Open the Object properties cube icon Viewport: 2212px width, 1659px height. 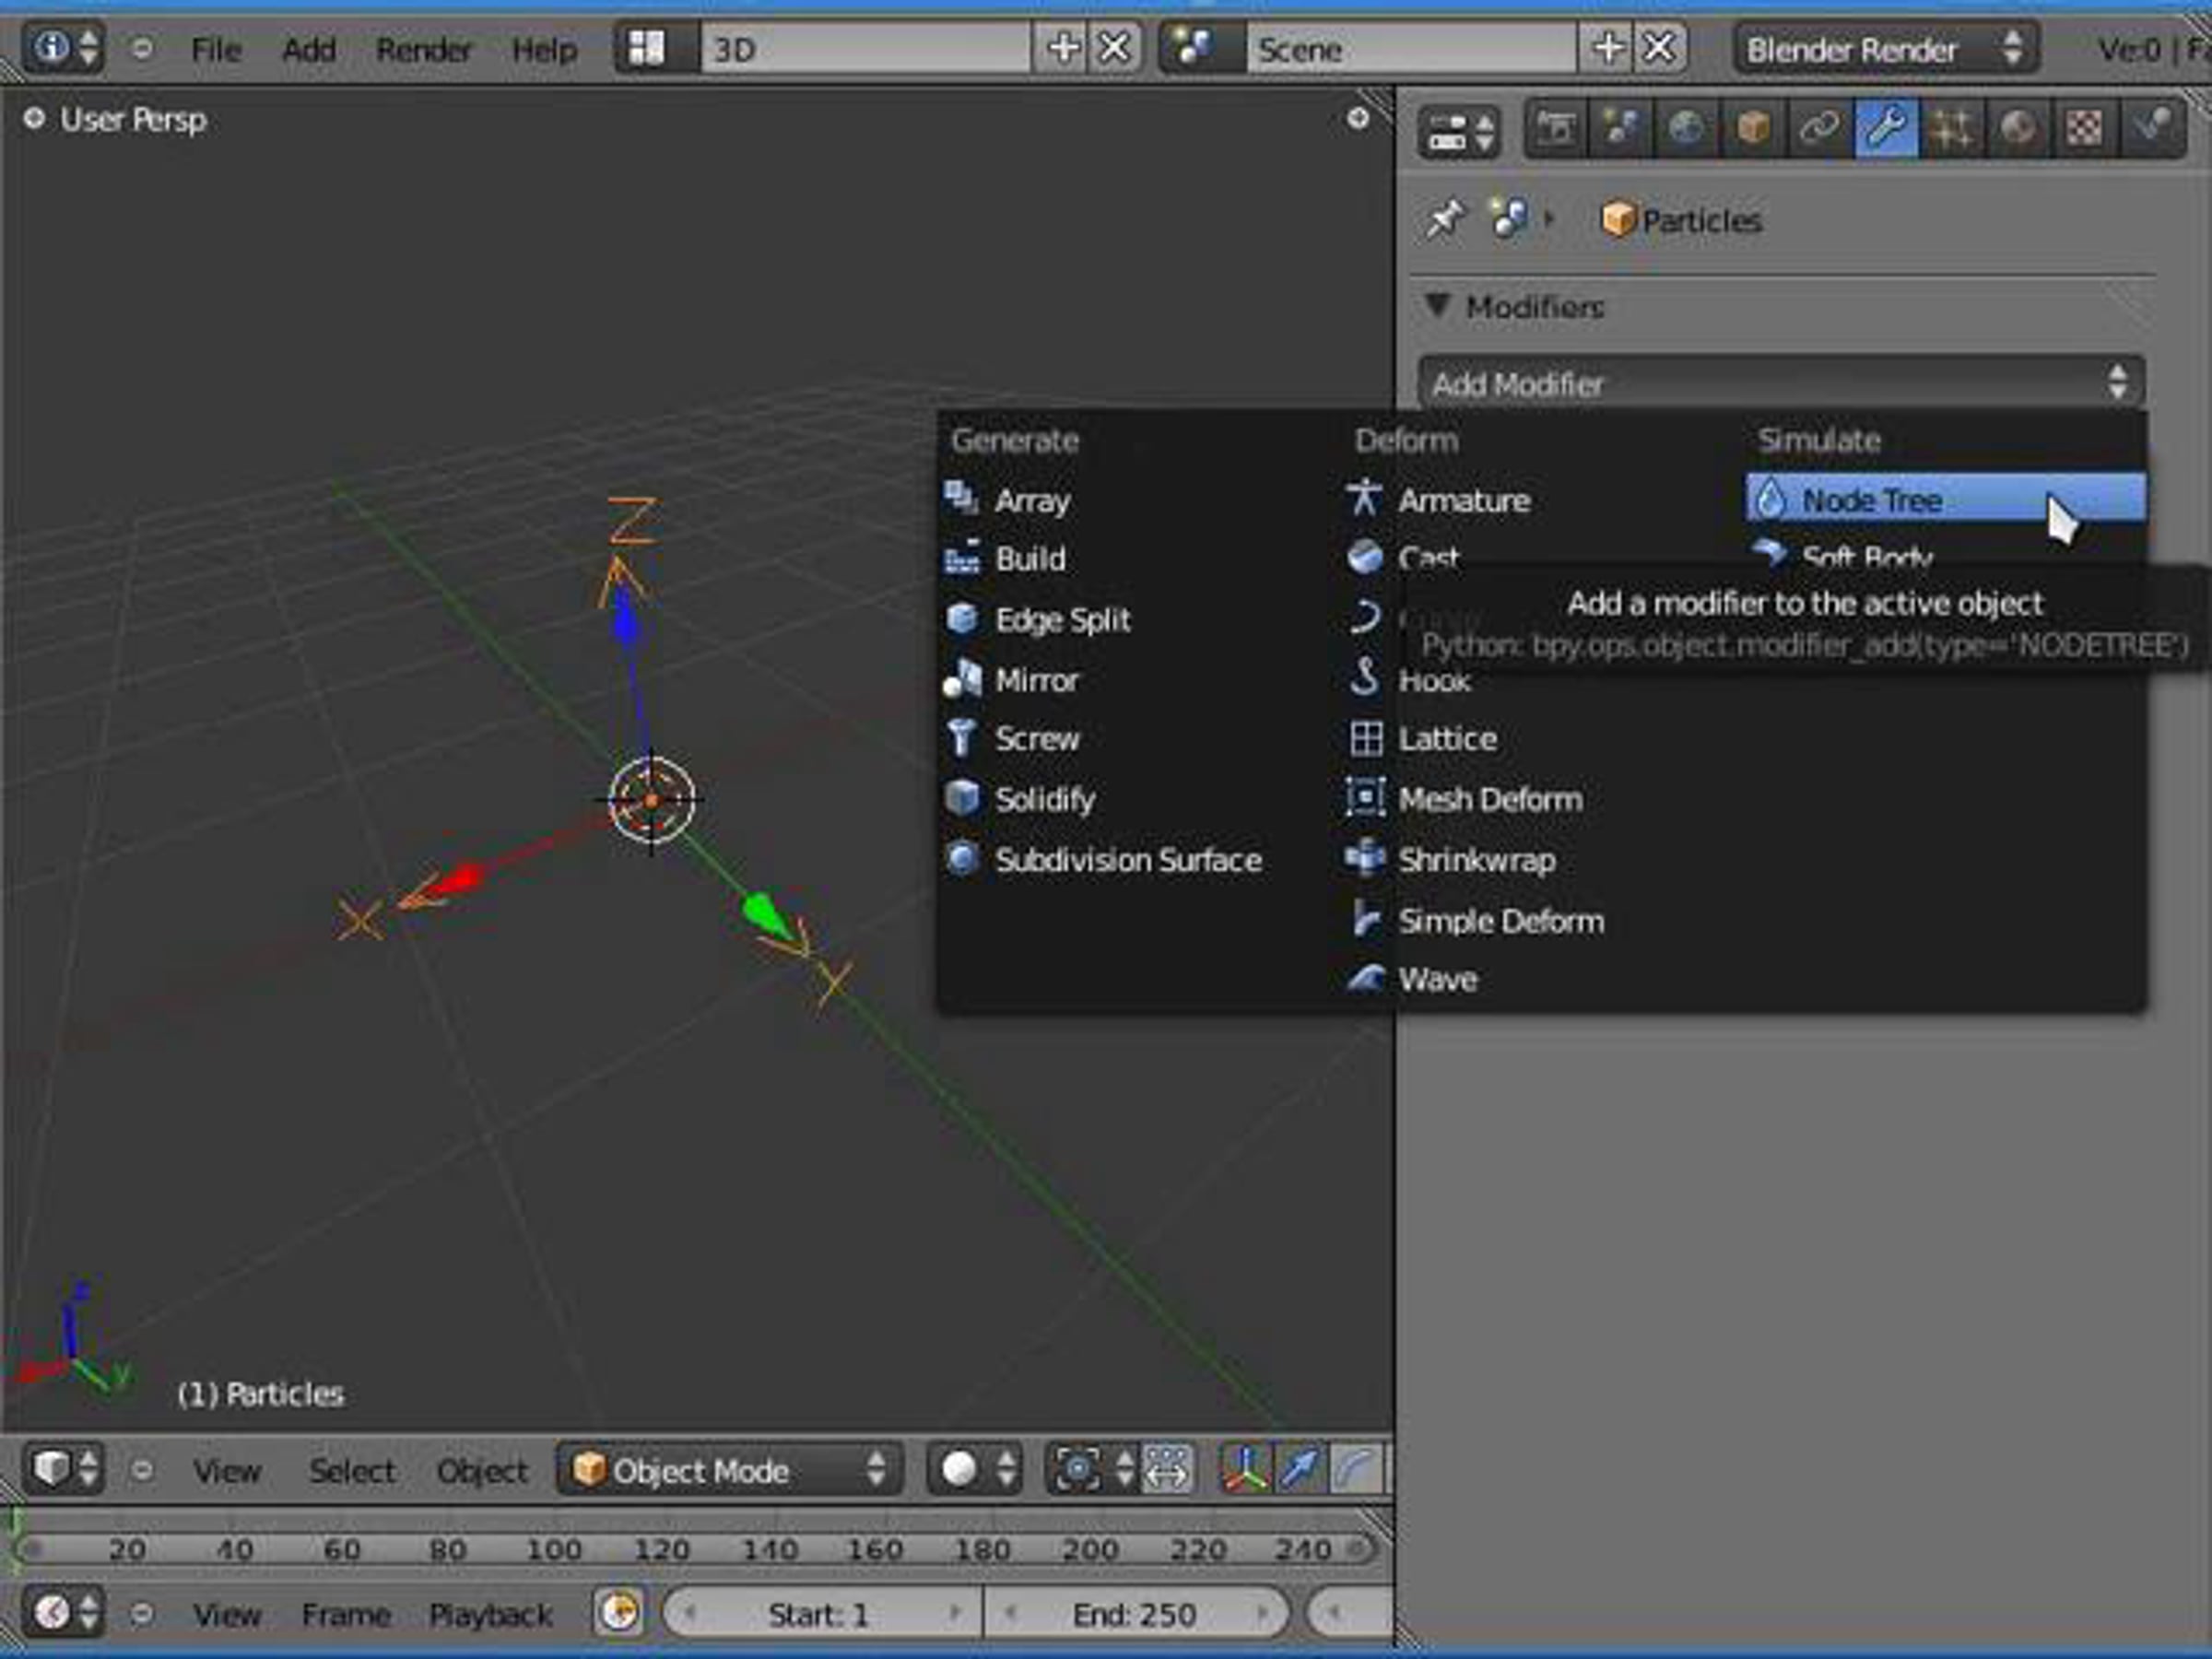point(1752,128)
